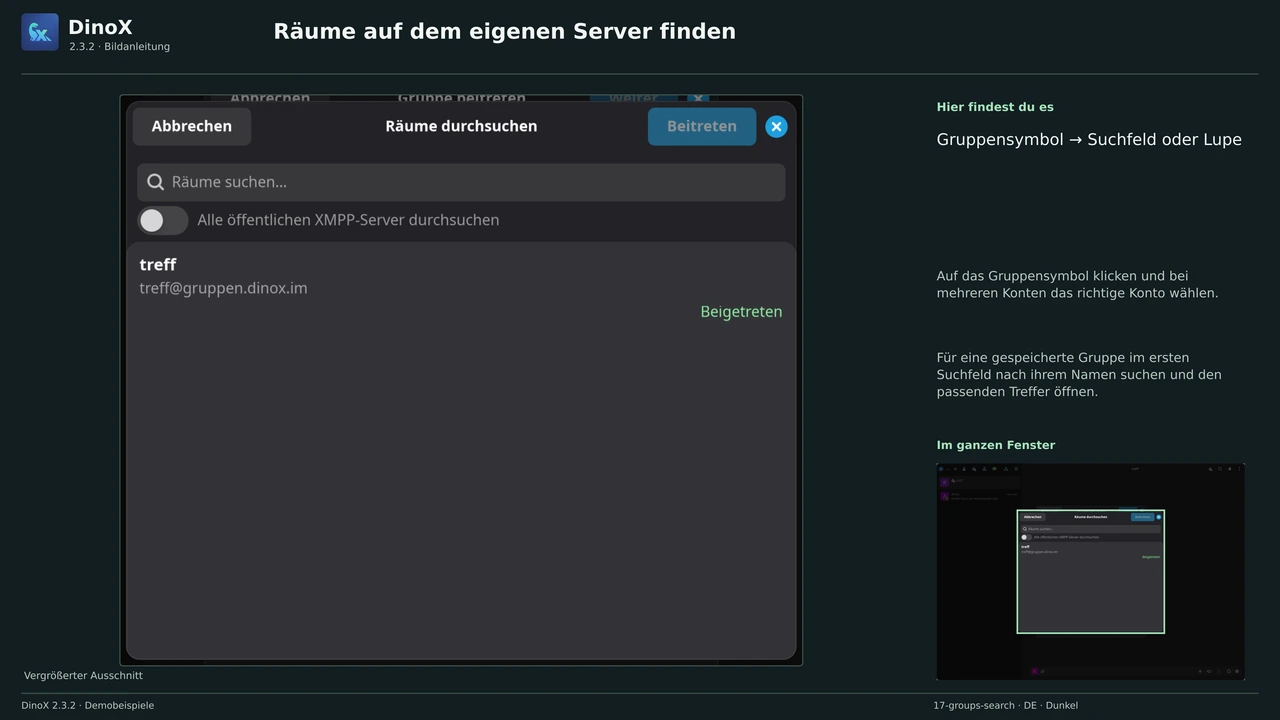1280x720 pixels.
Task: Click the Räume suchen search field
Action: click(461, 182)
